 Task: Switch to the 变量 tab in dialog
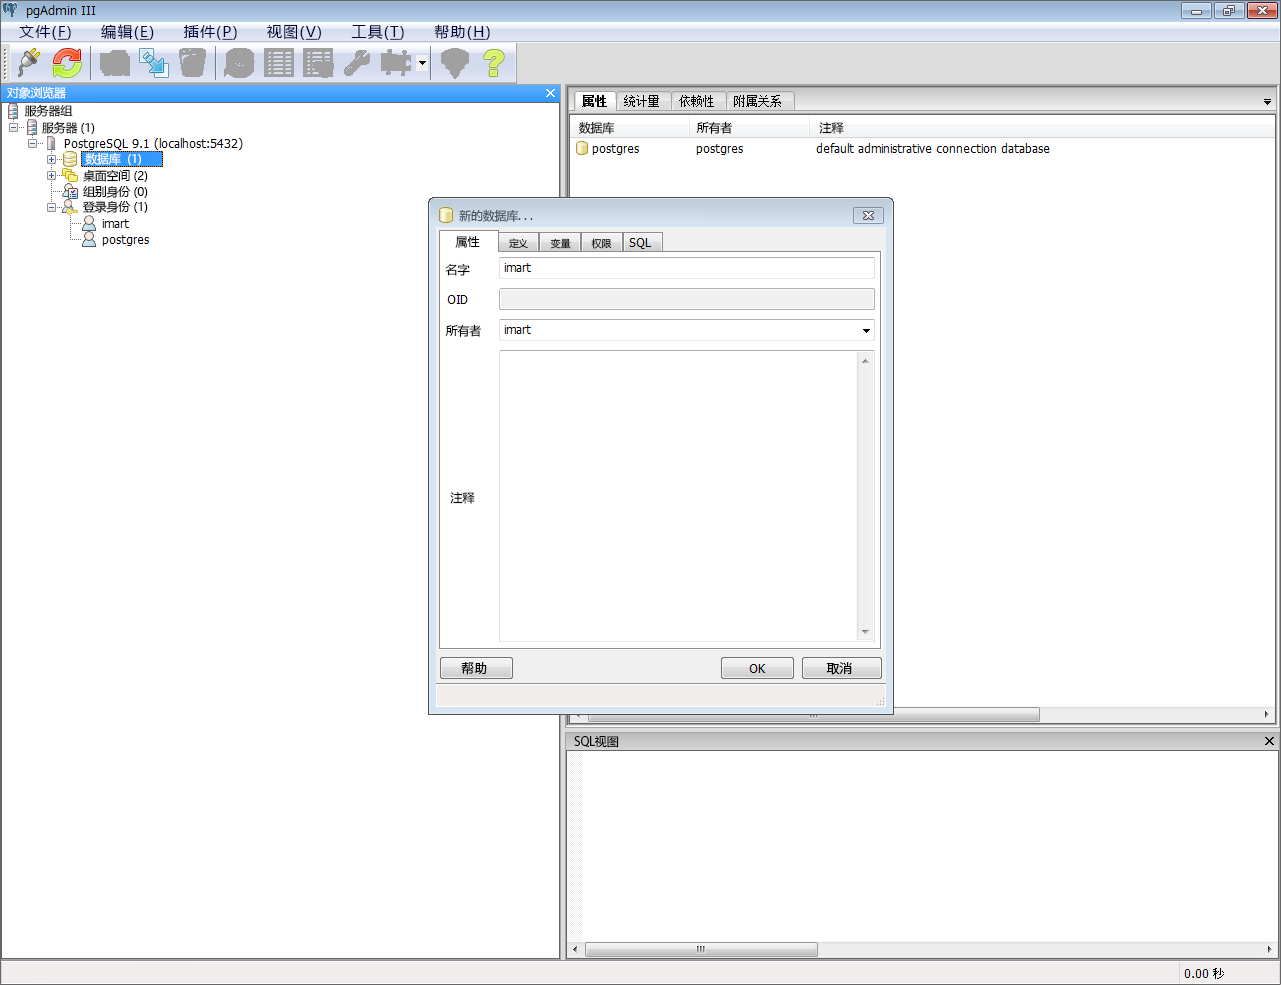(560, 243)
